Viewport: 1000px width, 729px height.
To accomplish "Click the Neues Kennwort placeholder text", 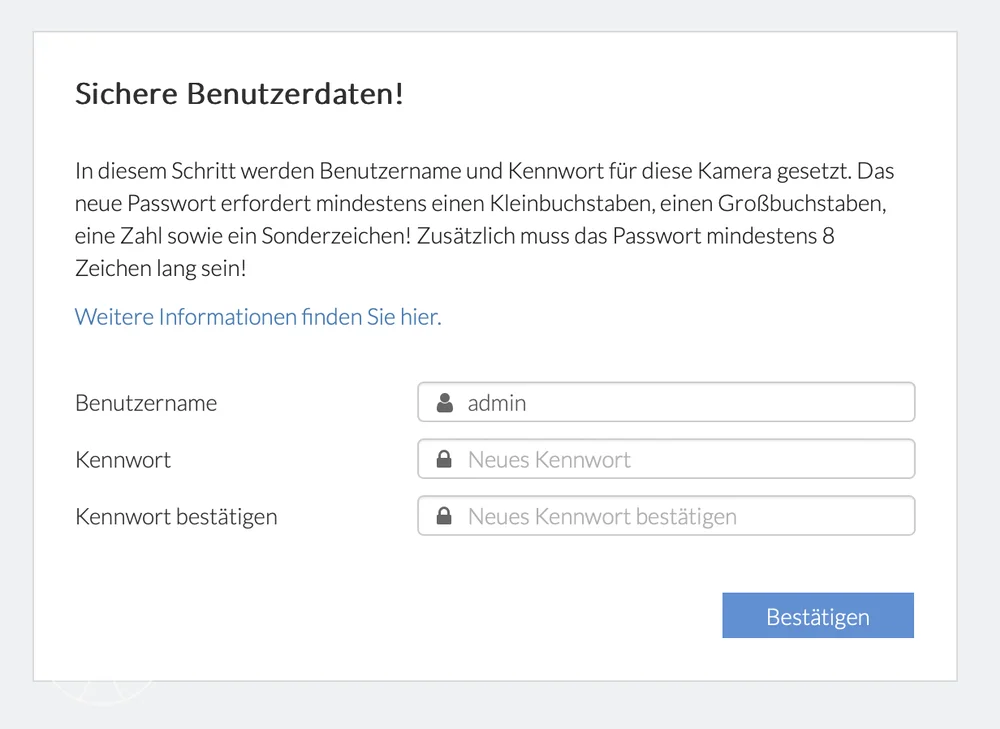I will 549,460.
